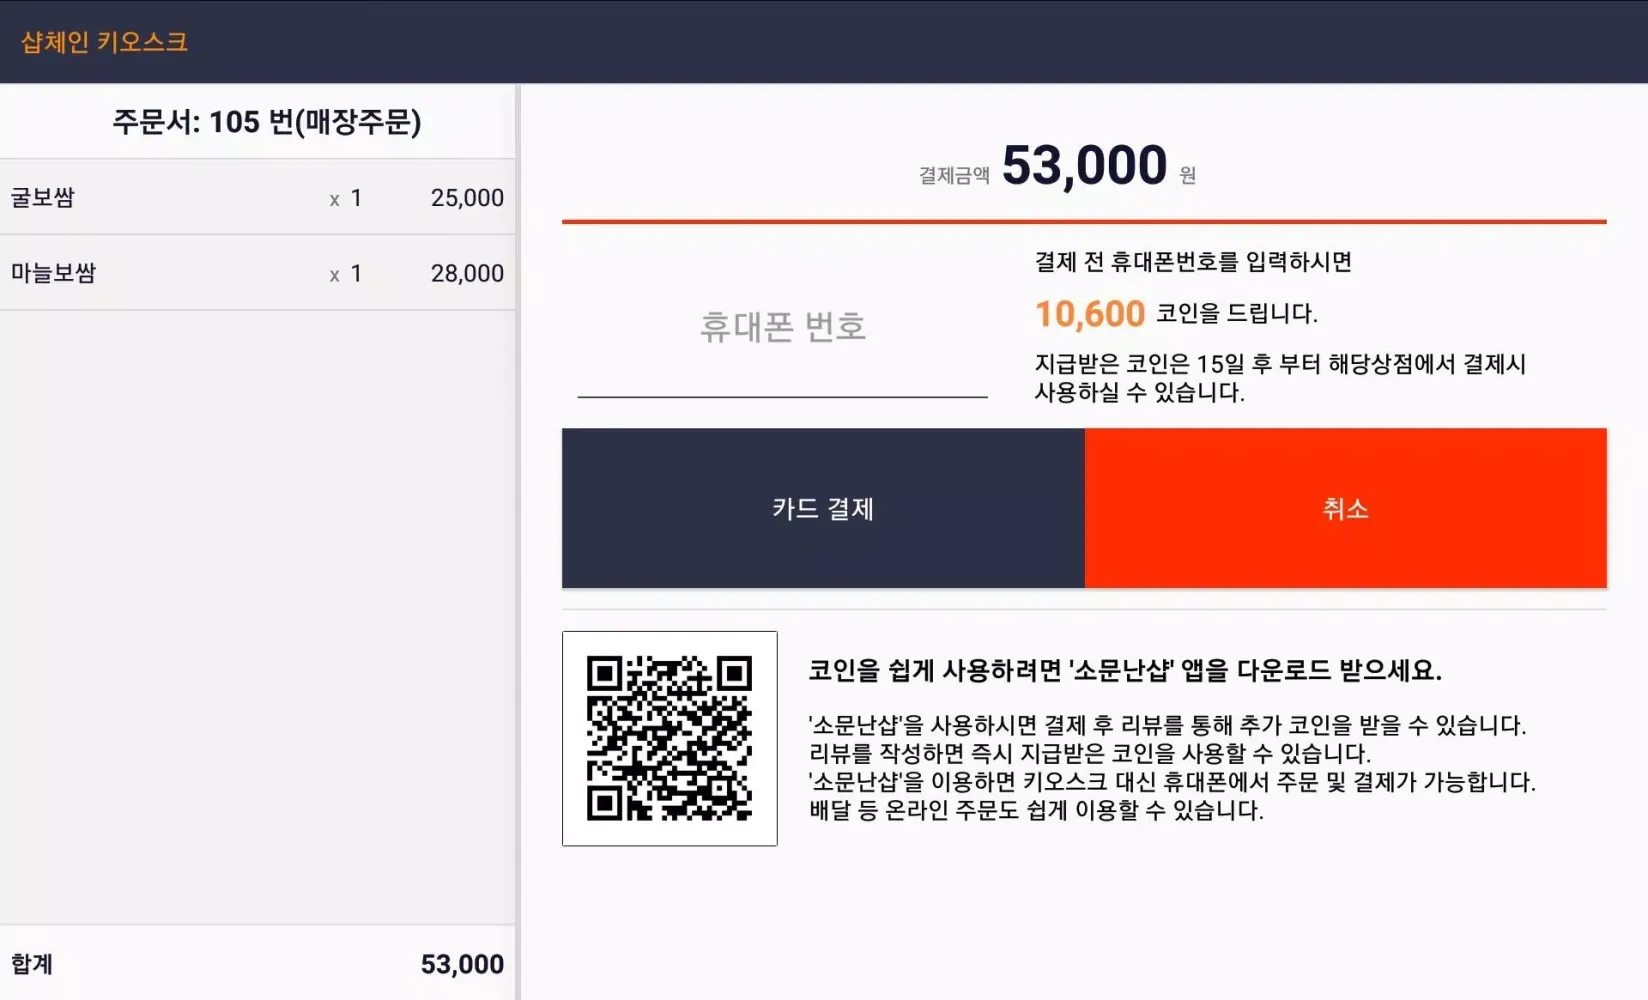Screen dimensions: 1648x1000
Task: Select the 굴보쌈 order row name
Action: pyautogui.click(x=43, y=197)
